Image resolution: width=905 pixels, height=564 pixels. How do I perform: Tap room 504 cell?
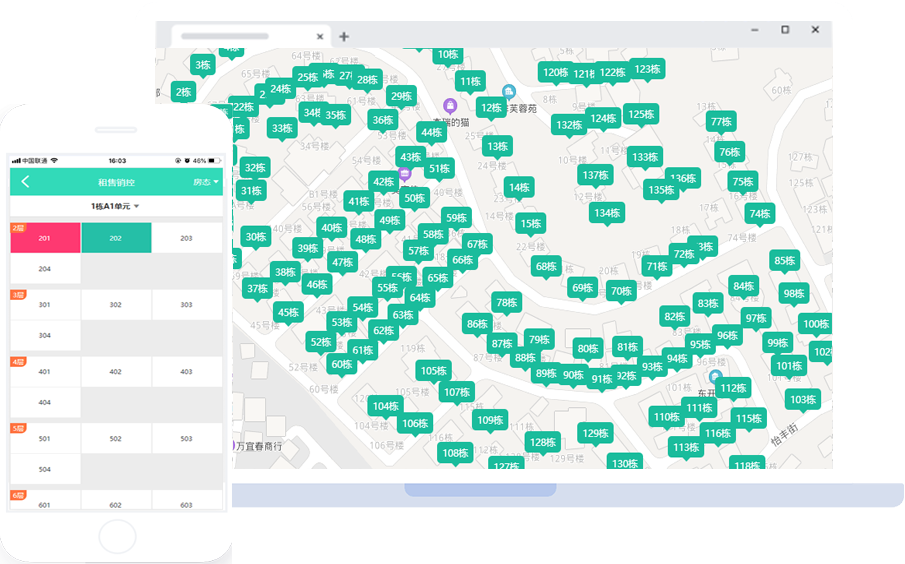point(45,469)
